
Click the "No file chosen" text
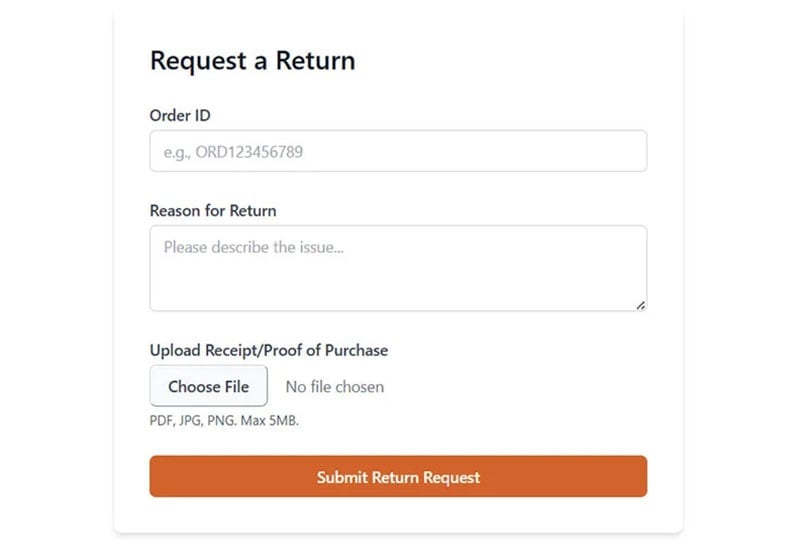pyautogui.click(x=334, y=387)
